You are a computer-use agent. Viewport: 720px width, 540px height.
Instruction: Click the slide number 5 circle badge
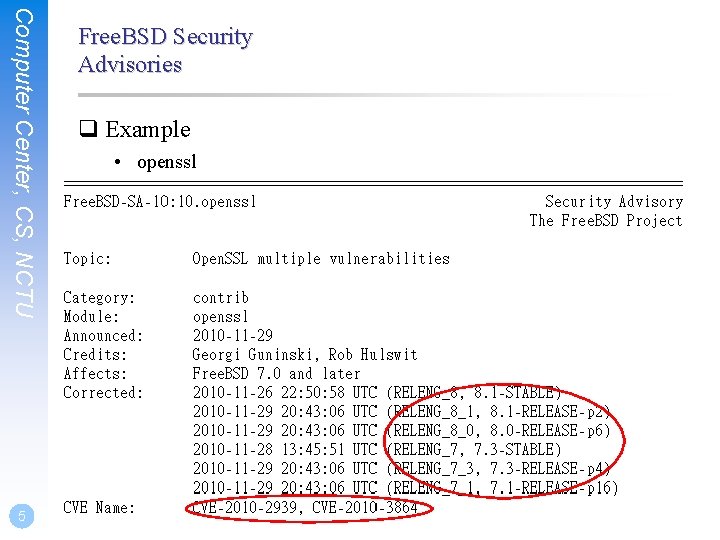point(22,516)
